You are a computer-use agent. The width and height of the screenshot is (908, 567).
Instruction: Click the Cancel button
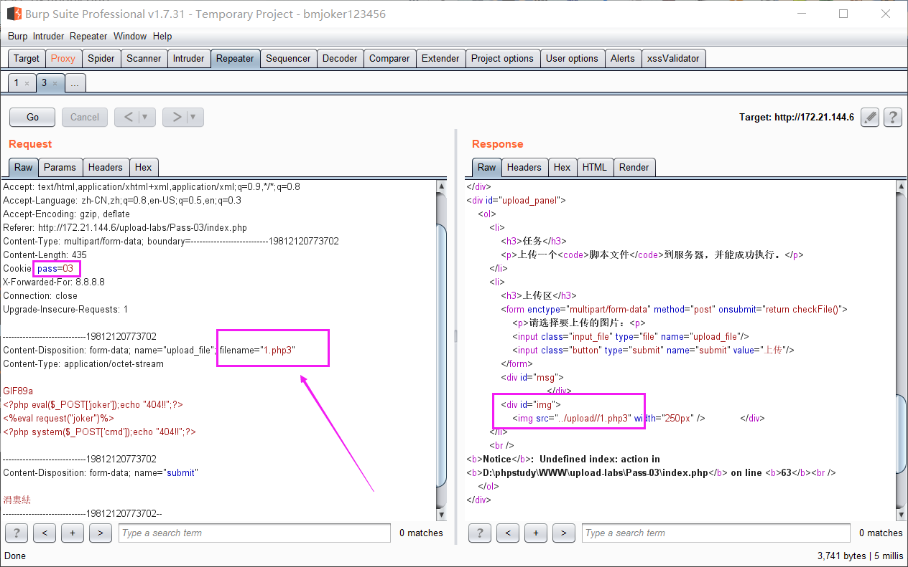(85, 117)
